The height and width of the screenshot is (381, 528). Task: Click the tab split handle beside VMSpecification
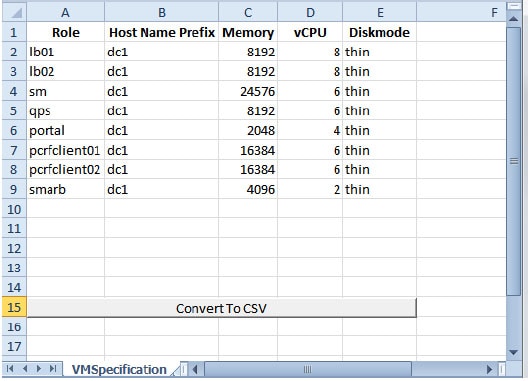click(x=184, y=370)
